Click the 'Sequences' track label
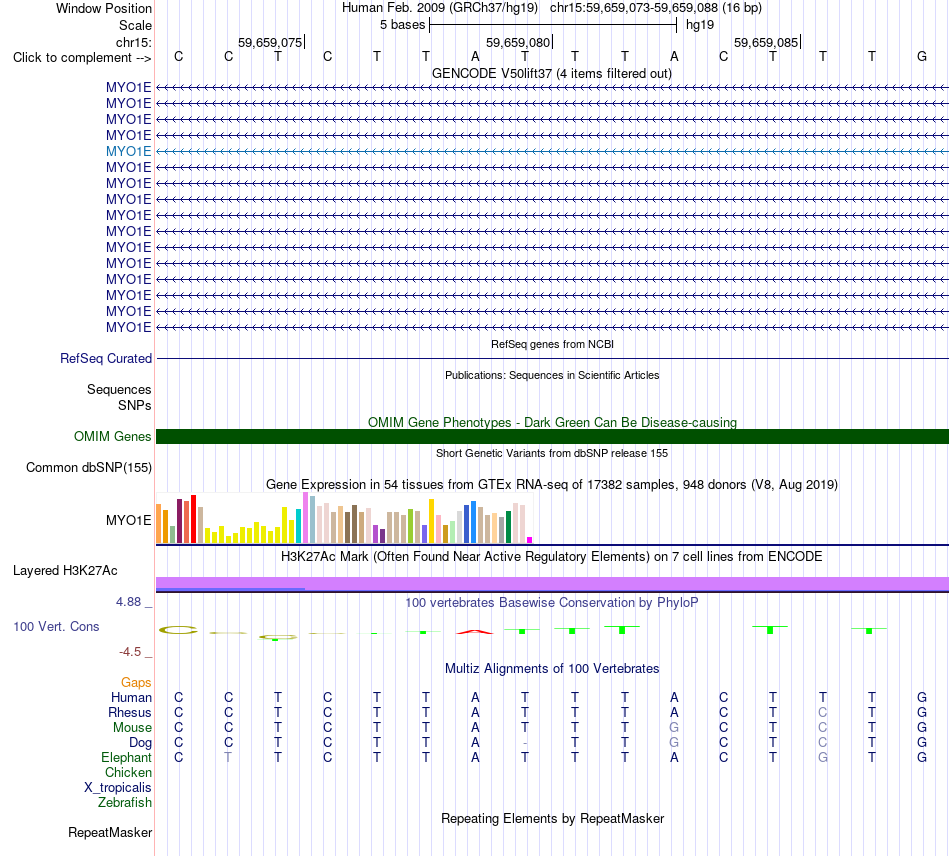Screen dimensions: 950x856 pos(119,390)
